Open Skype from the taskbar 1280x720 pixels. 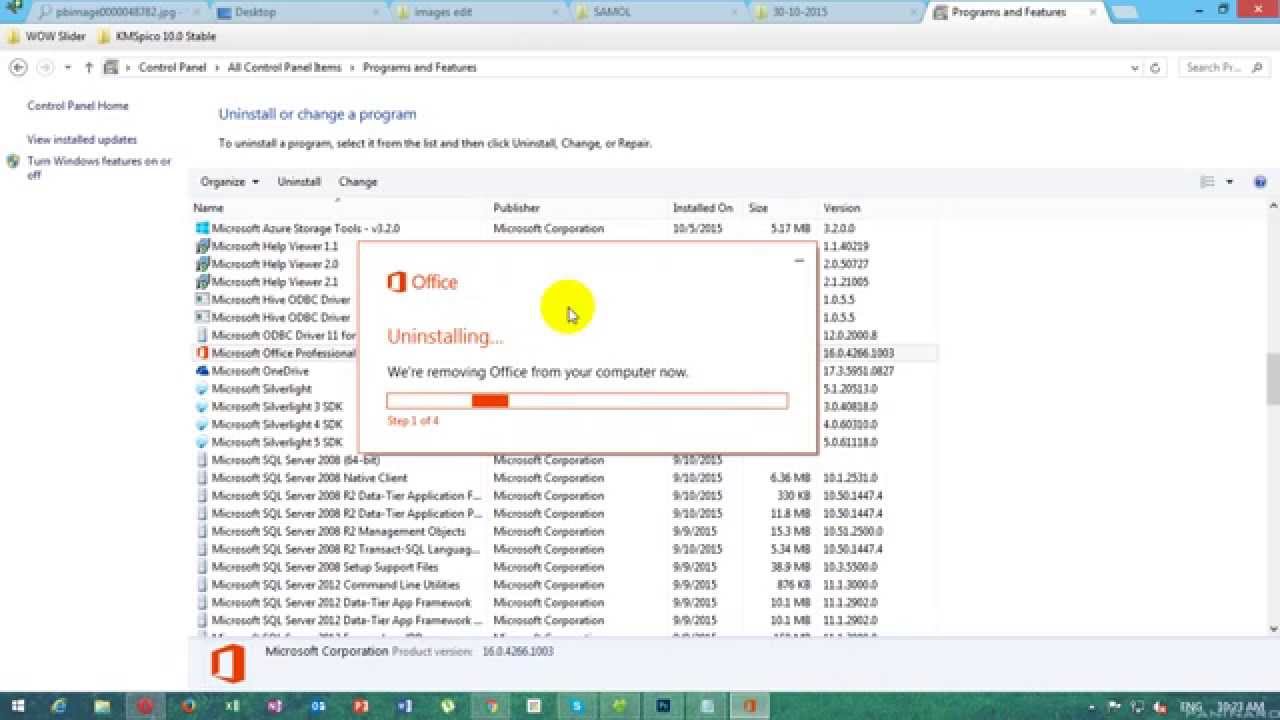[x=577, y=706]
